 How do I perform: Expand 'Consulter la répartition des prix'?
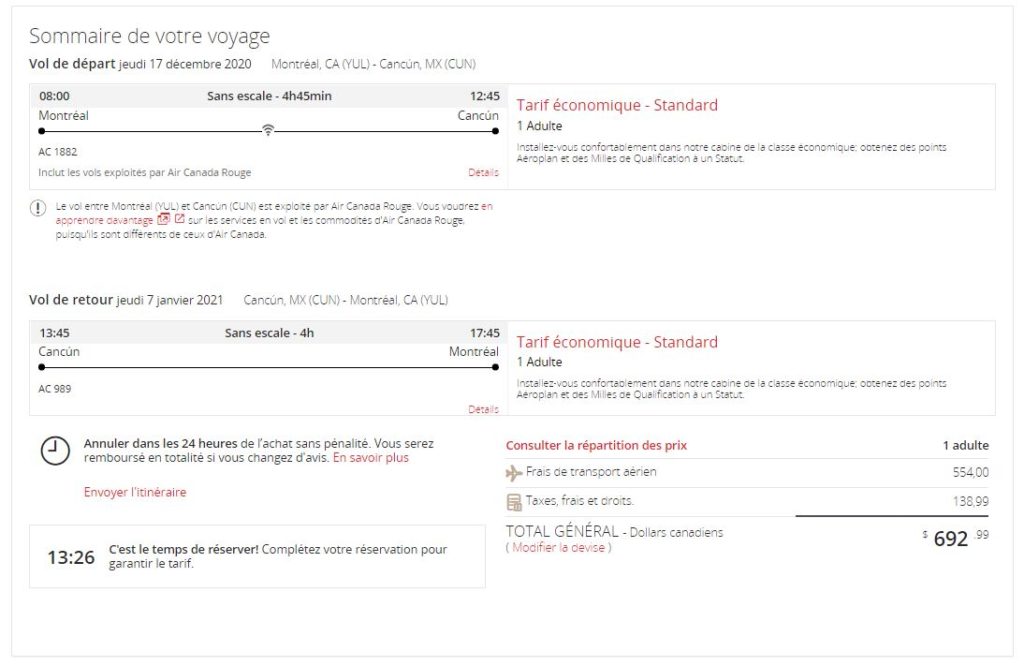pyautogui.click(x=596, y=445)
